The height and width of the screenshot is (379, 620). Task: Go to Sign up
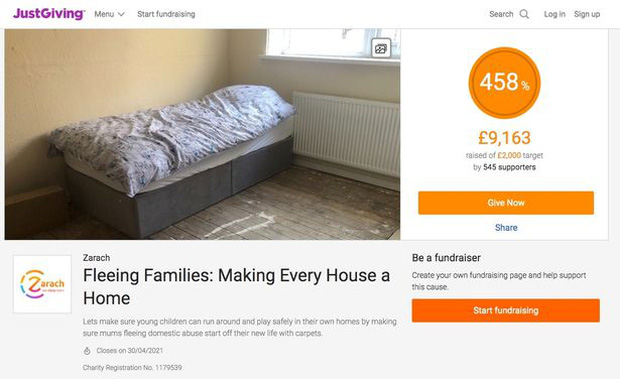[587, 14]
